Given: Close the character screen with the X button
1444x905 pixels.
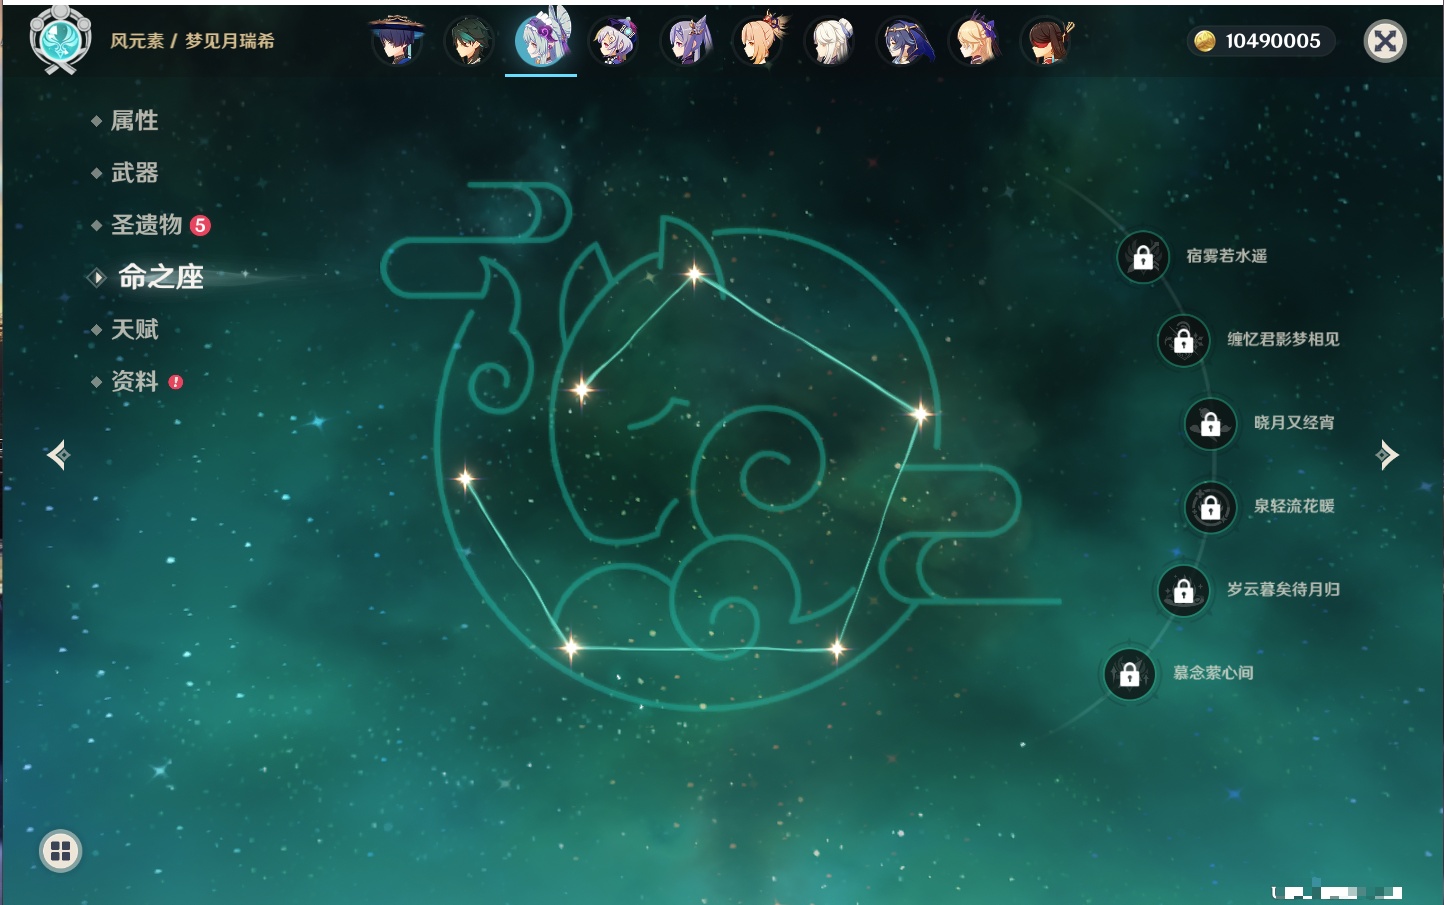Looking at the screenshot, I should click(1385, 41).
